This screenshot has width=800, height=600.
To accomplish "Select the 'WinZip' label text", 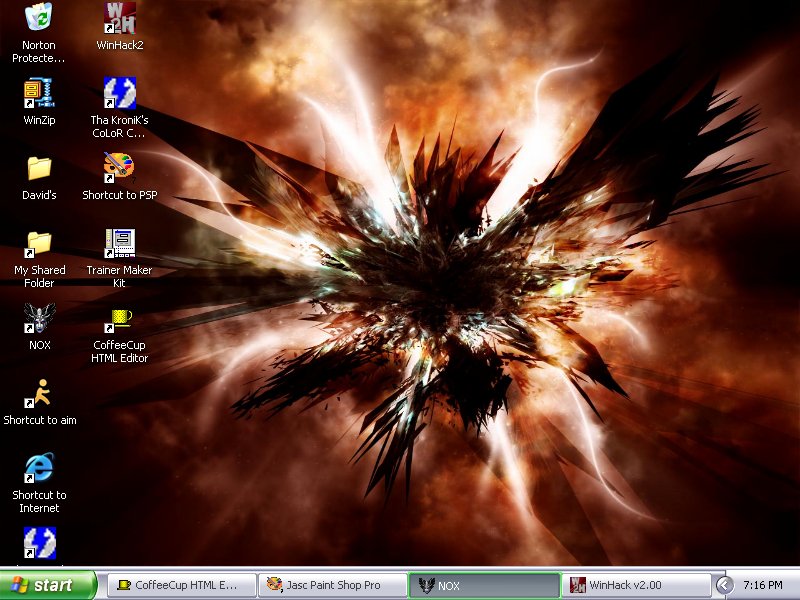I will coord(39,120).
